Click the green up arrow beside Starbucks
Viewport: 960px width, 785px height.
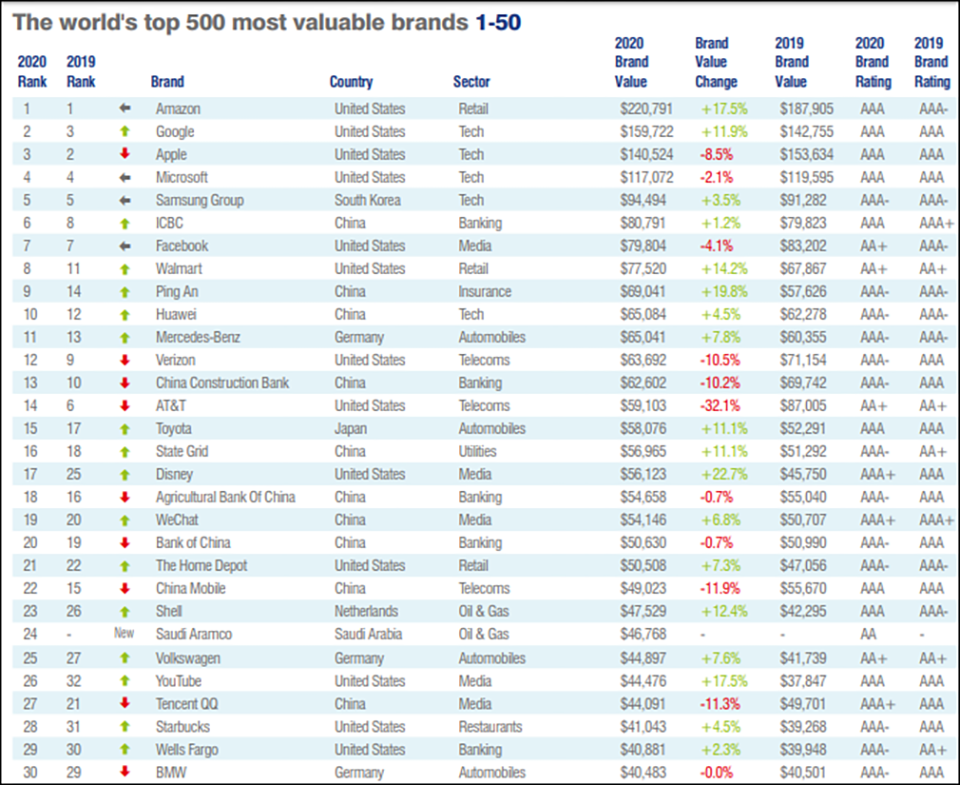coord(125,727)
